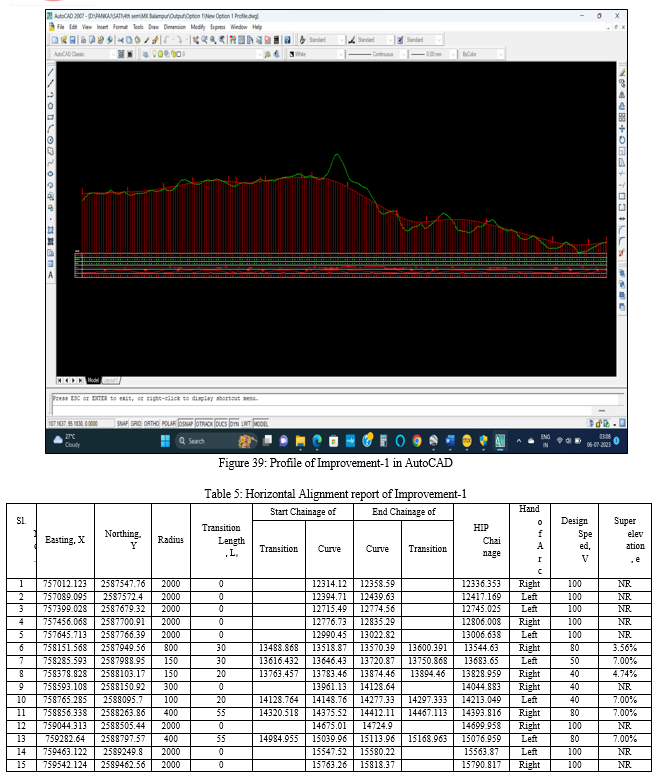The width and height of the screenshot is (665, 779).
Task: Open the Draw menu
Action: [x=153, y=27]
